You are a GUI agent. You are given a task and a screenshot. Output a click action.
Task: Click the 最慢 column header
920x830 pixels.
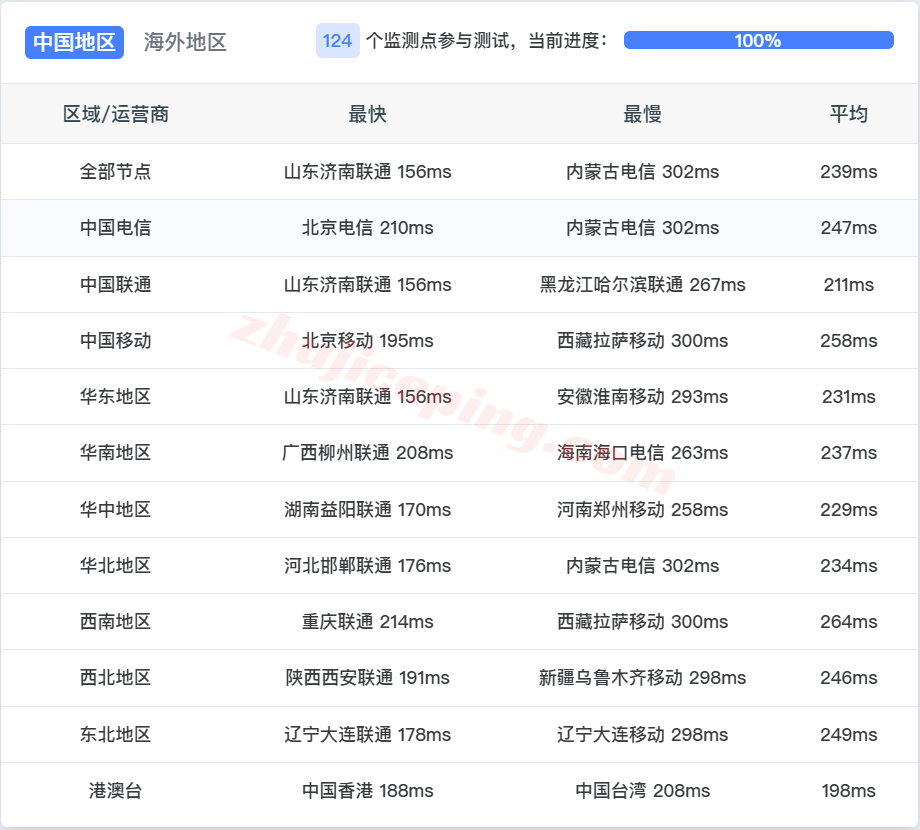click(642, 114)
